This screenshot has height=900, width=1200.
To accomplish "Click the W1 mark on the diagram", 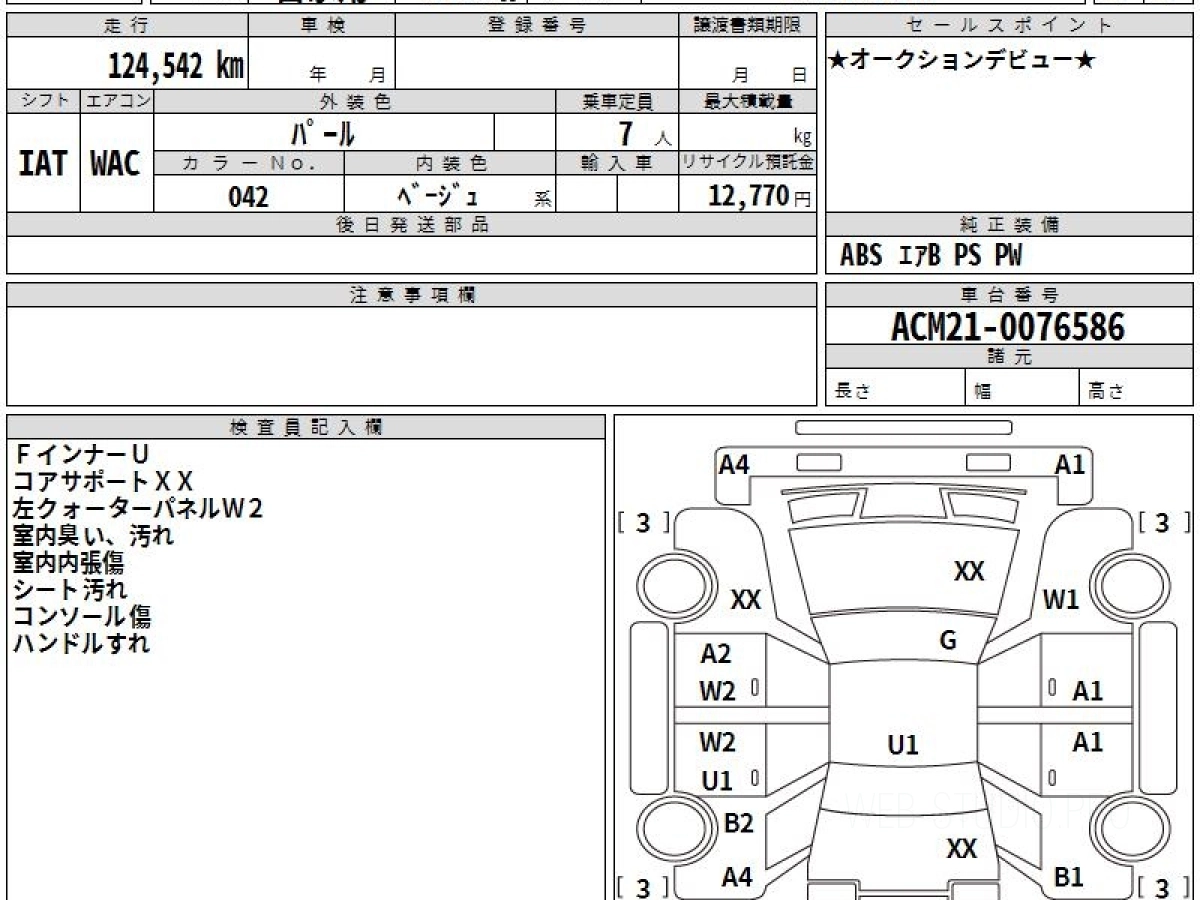I will 1061,600.
